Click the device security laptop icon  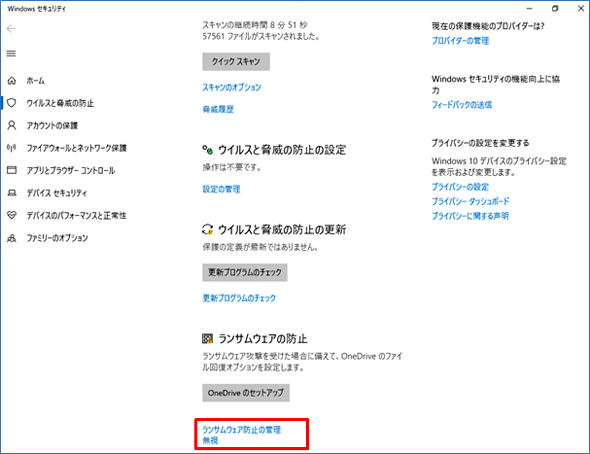click(x=12, y=193)
